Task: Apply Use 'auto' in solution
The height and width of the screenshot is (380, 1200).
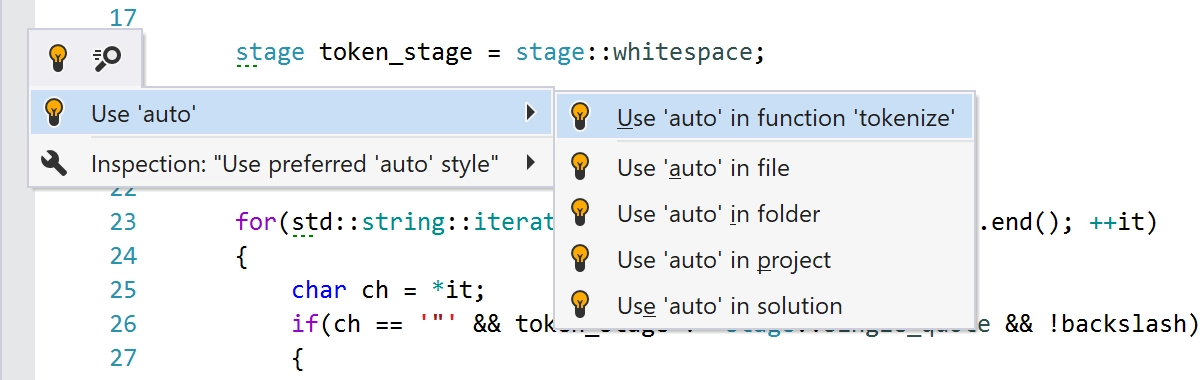Action: (x=765, y=305)
